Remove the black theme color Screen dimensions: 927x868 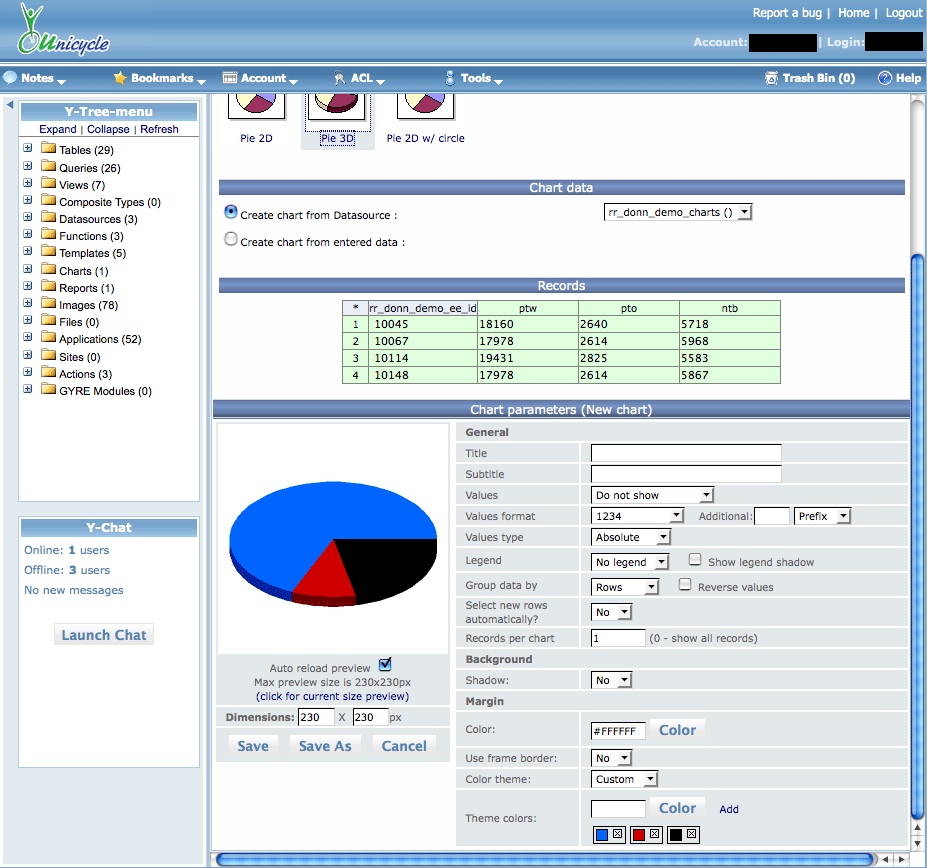pyautogui.click(x=691, y=835)
